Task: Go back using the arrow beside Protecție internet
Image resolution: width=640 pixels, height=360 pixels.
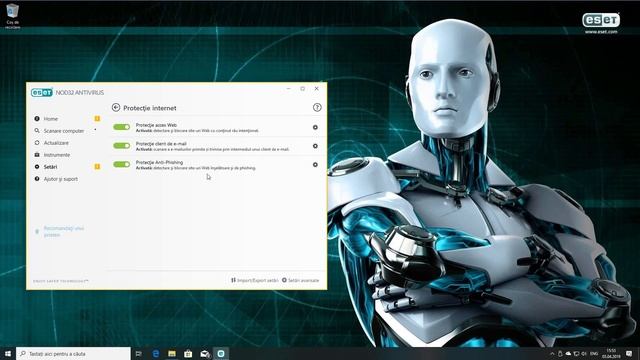Action: point(116,107)
